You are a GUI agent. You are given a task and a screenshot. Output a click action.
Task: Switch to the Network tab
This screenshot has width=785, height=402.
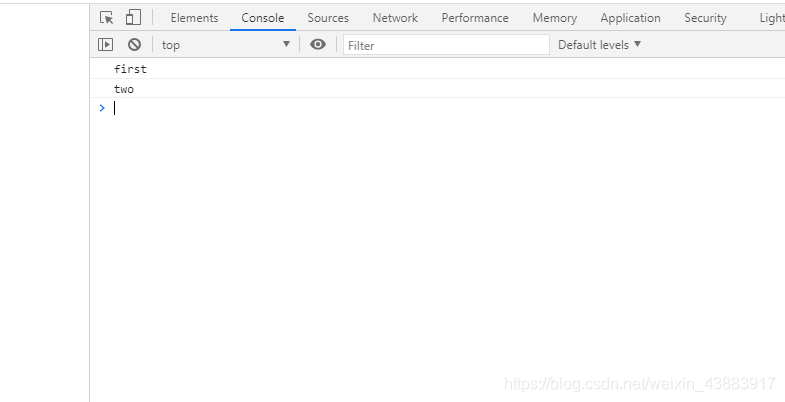[x=395, y=18]
